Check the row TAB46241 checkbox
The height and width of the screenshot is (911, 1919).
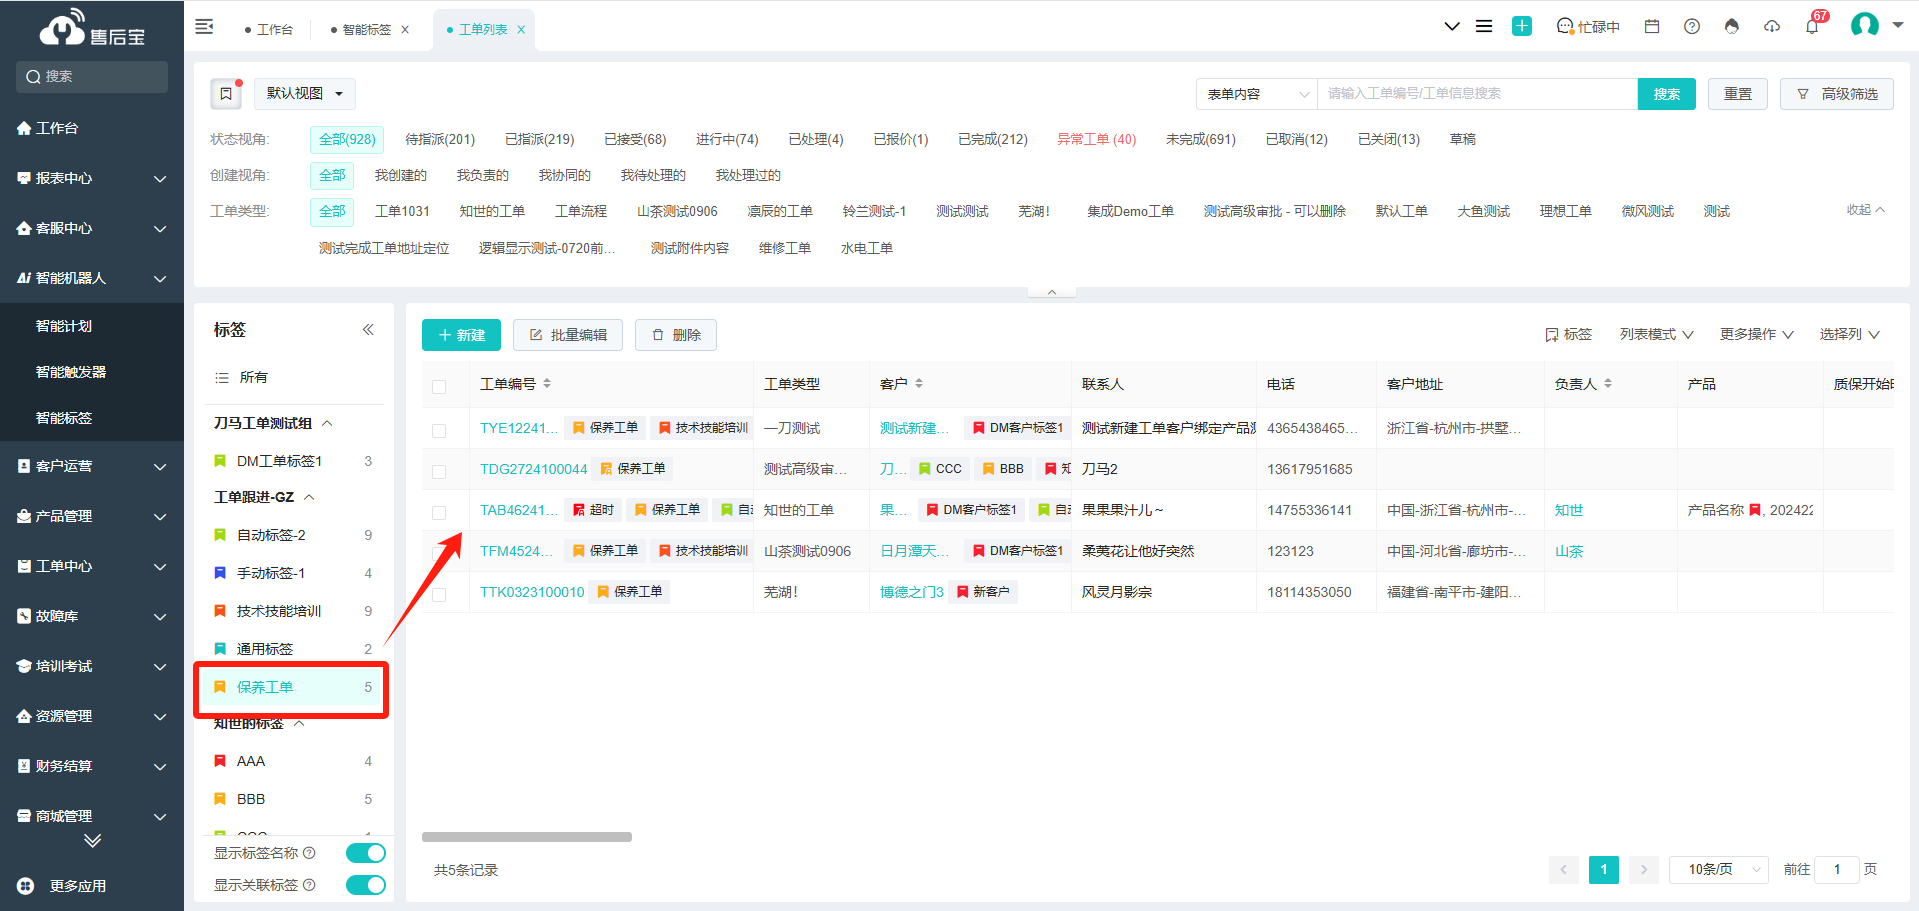coord(439,512)
